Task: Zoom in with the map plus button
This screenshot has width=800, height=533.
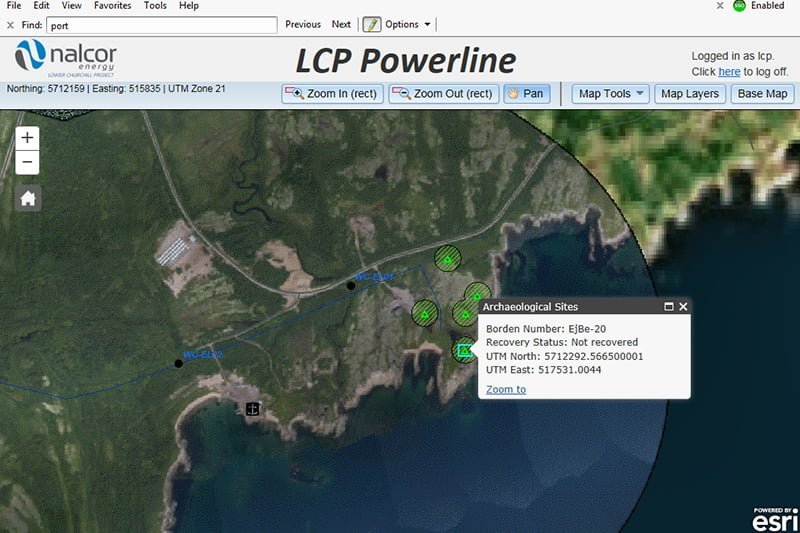Action: coord(28,138)
